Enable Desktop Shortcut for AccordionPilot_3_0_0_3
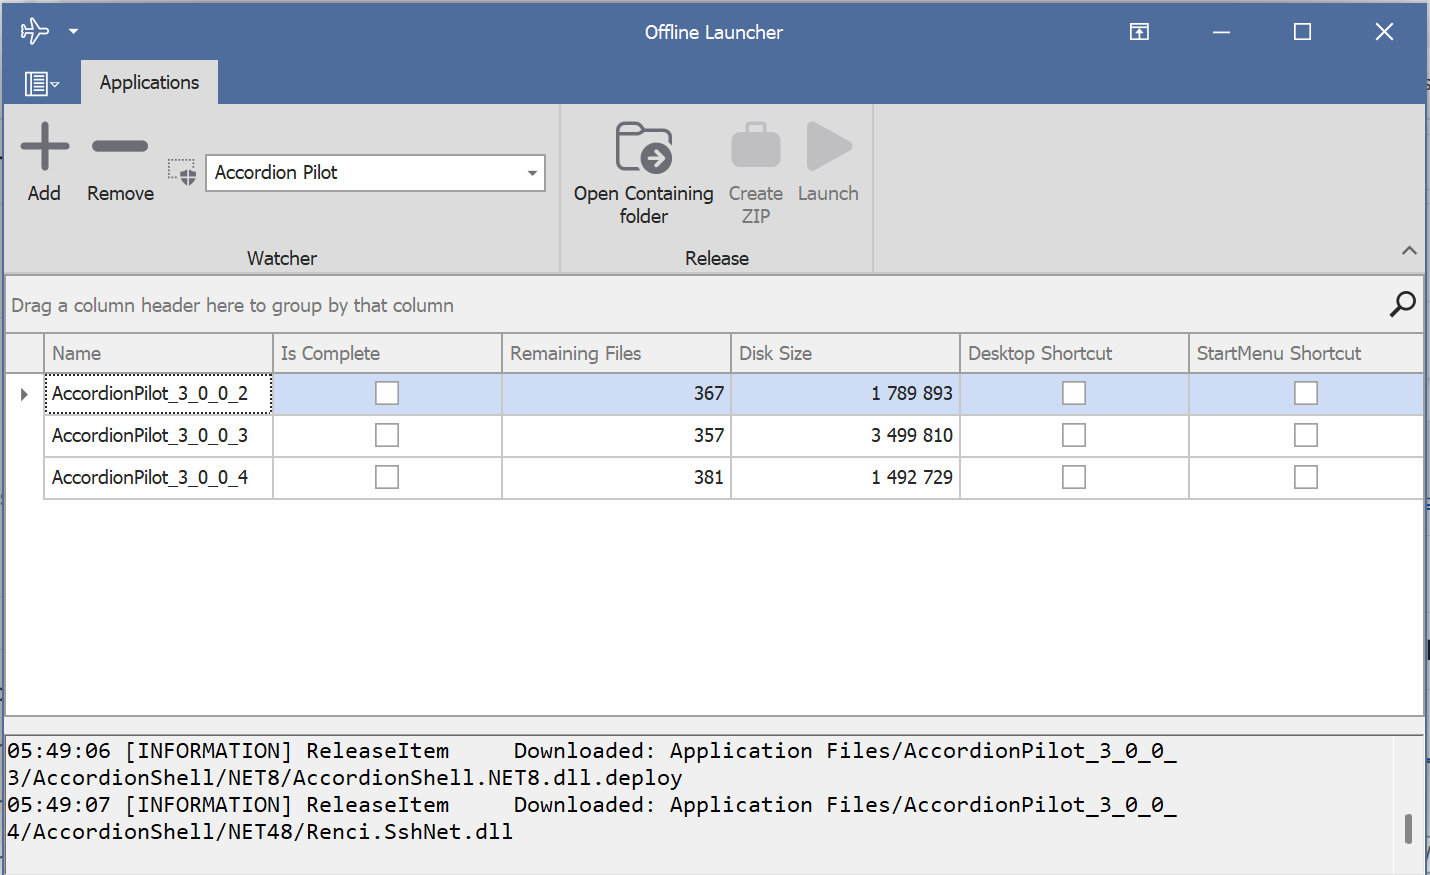 [1074, 435]
